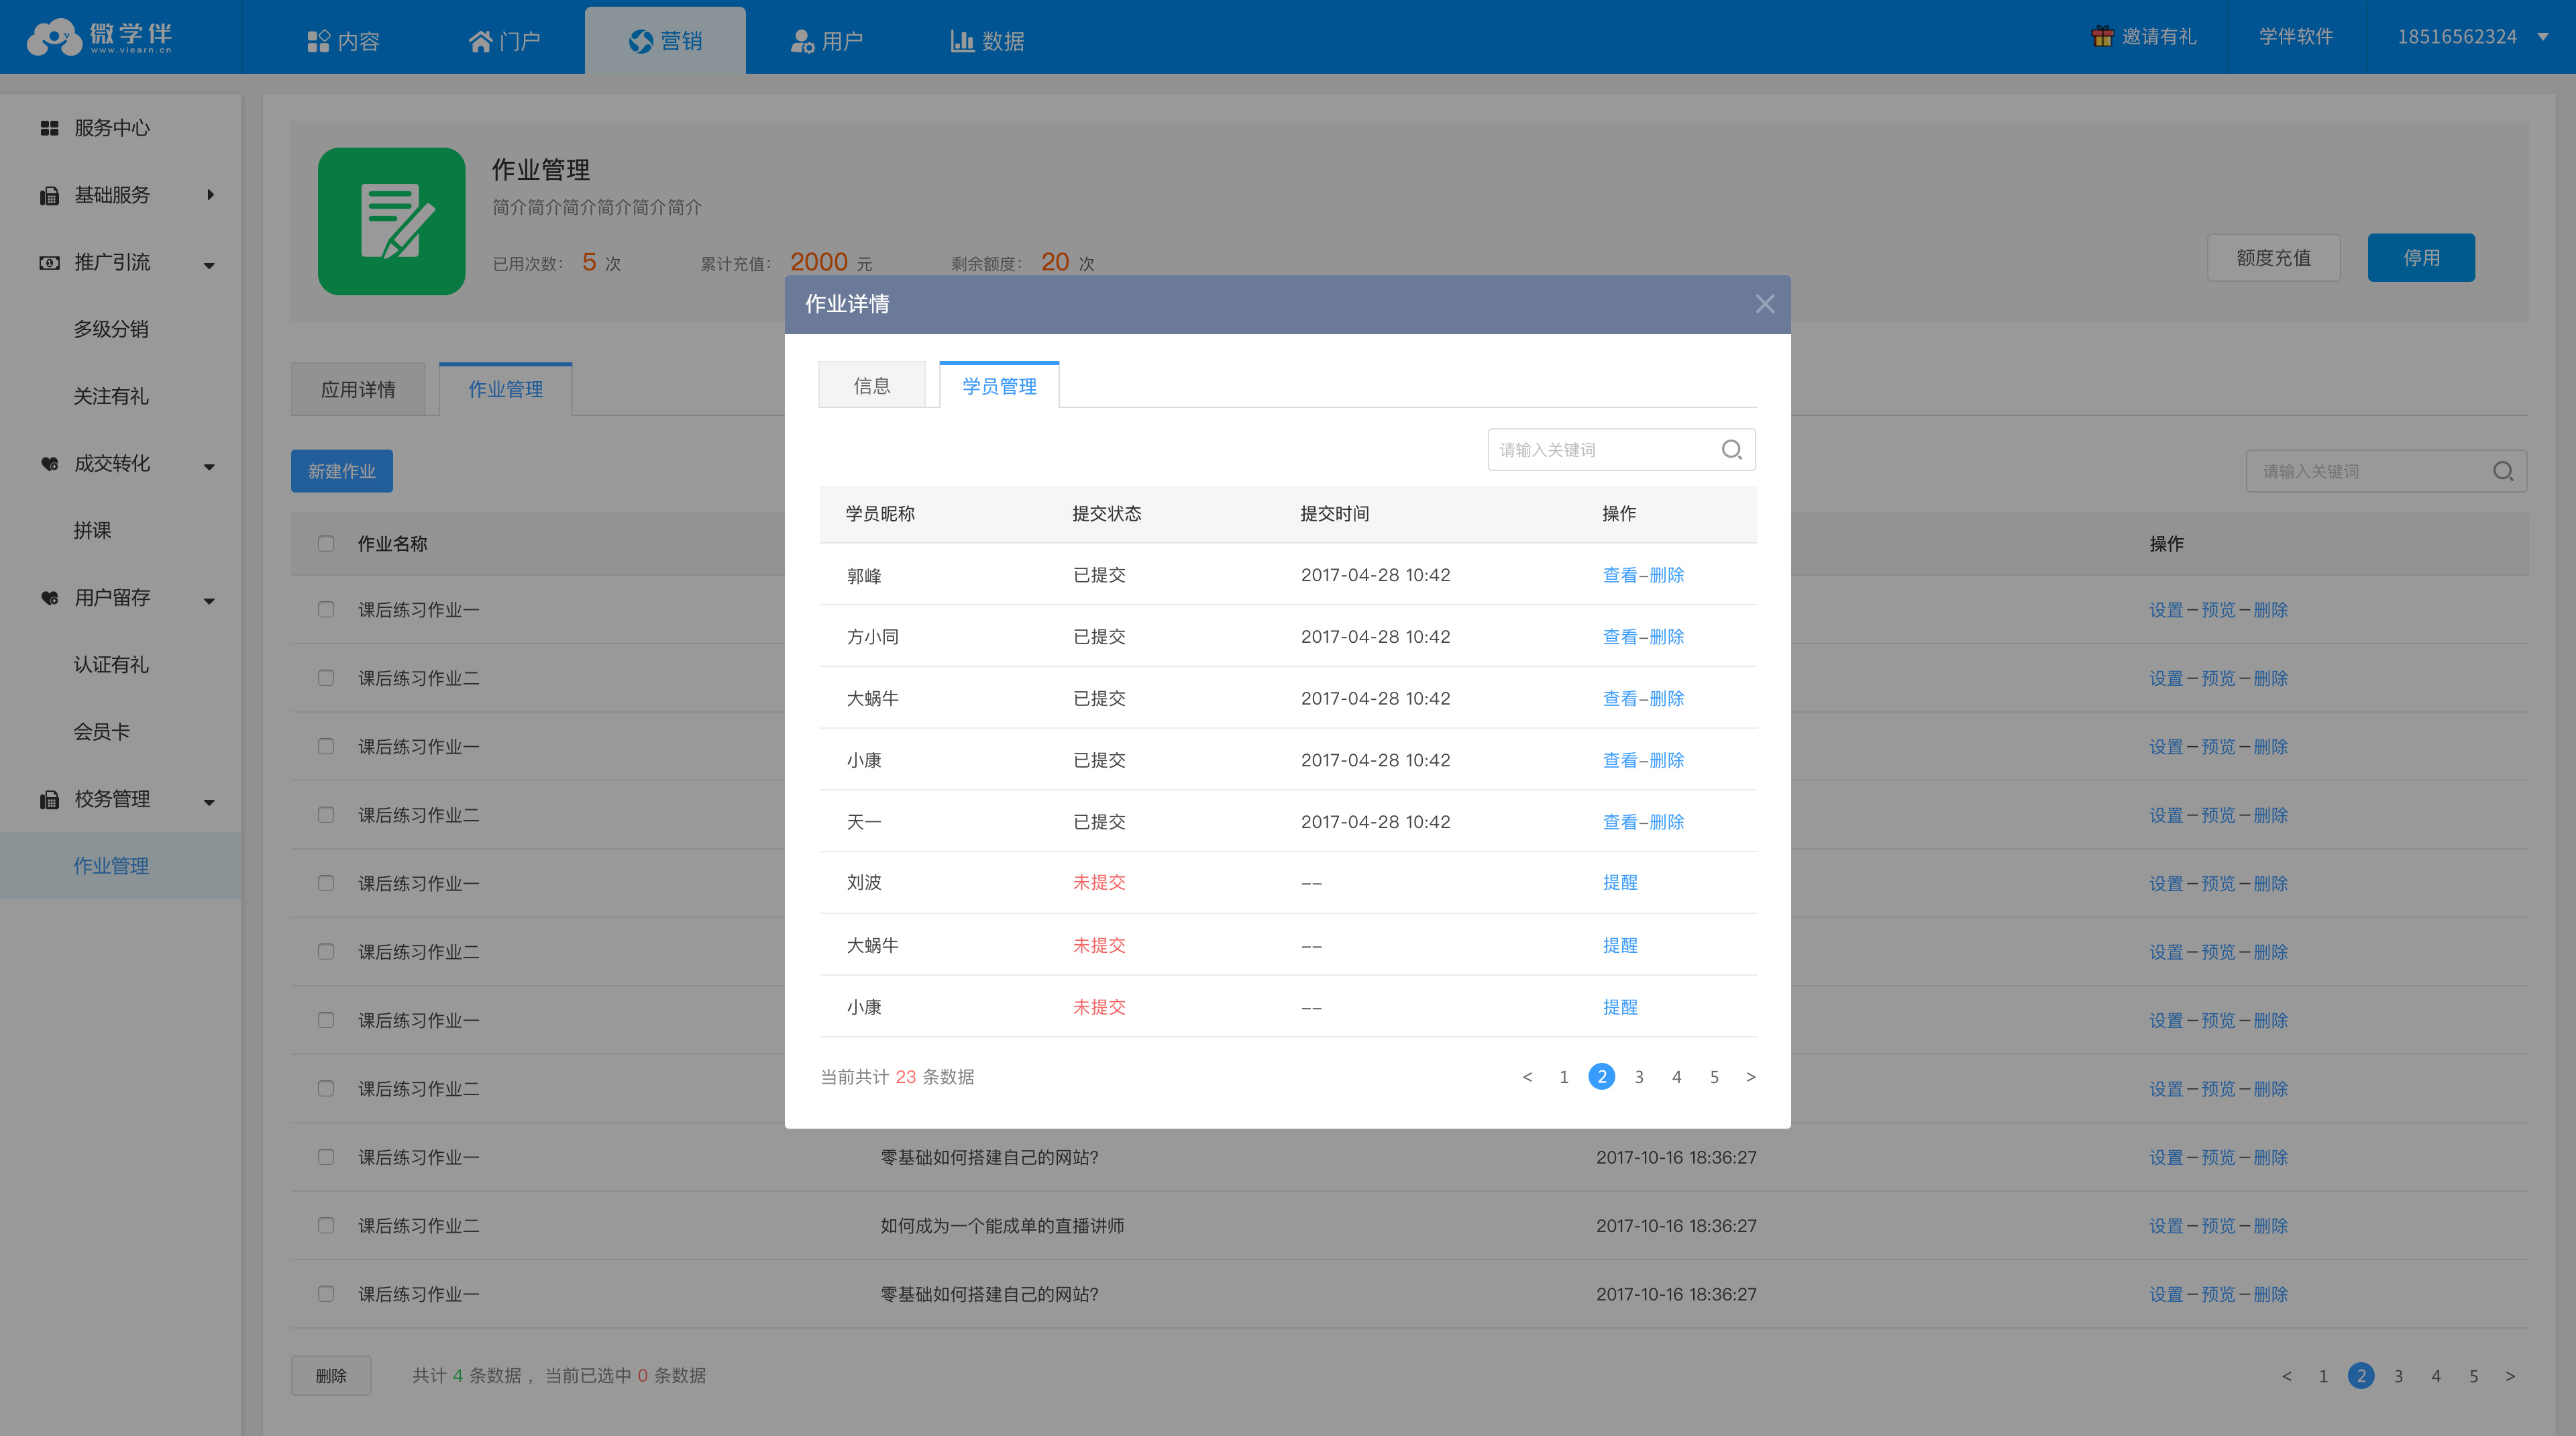Click the 邀请有礼 gift icon
The width and height of the screenshot is (2576, 1436).
click(2102, 36)
